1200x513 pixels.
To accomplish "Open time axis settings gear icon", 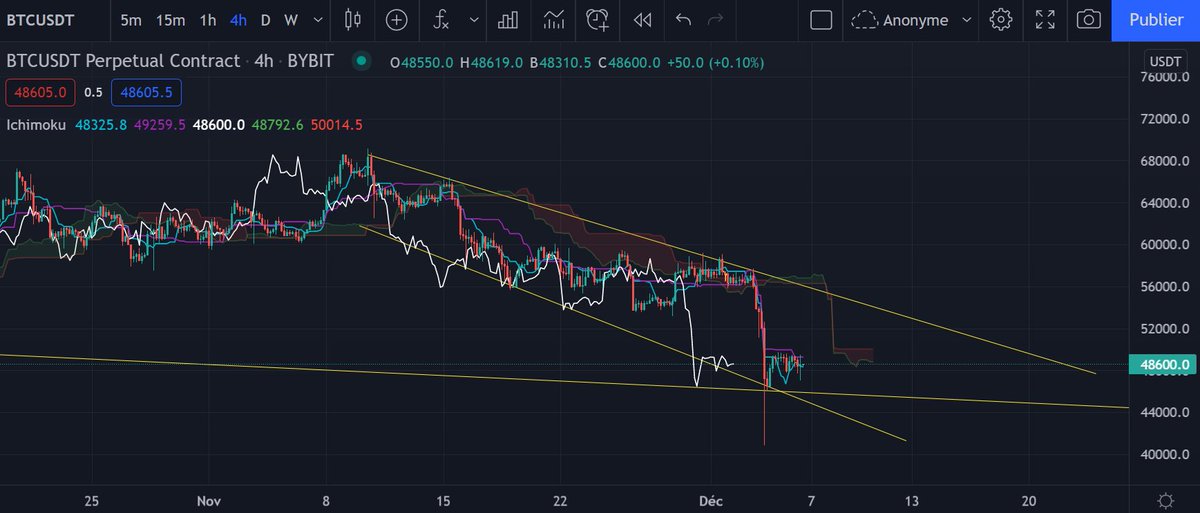I will [x=1165, y=500].
